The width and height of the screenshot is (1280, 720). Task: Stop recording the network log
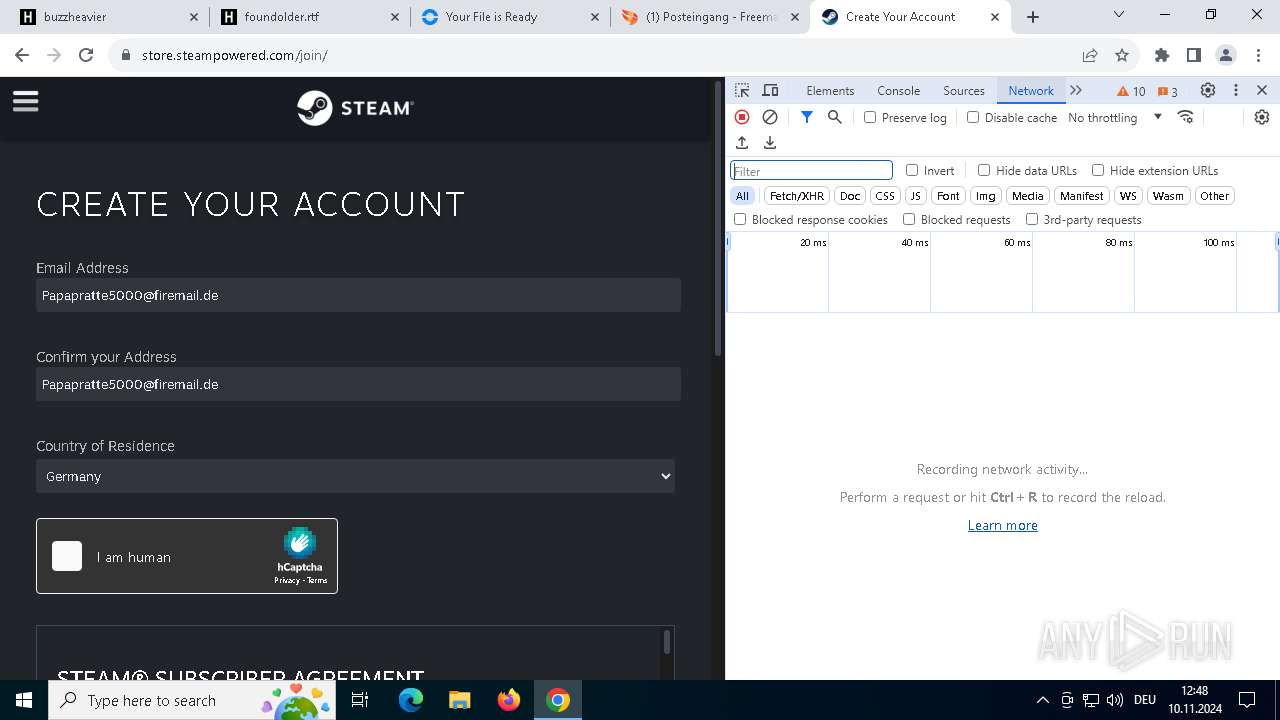pos(742,117)
